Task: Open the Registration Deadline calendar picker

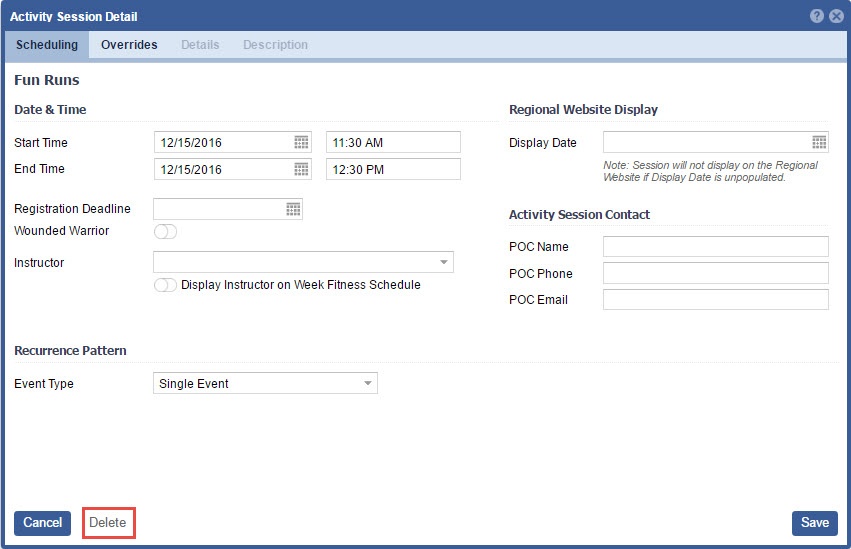Action: pyautogui.click(x=293, y=209)
